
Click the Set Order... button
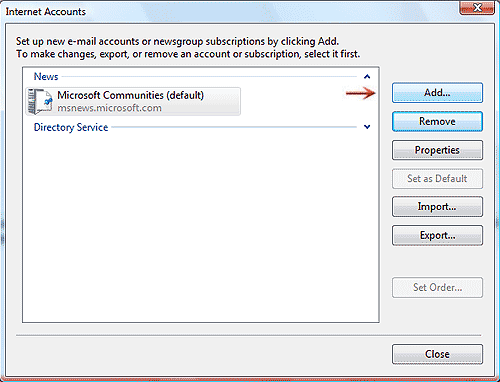(437, 287)
